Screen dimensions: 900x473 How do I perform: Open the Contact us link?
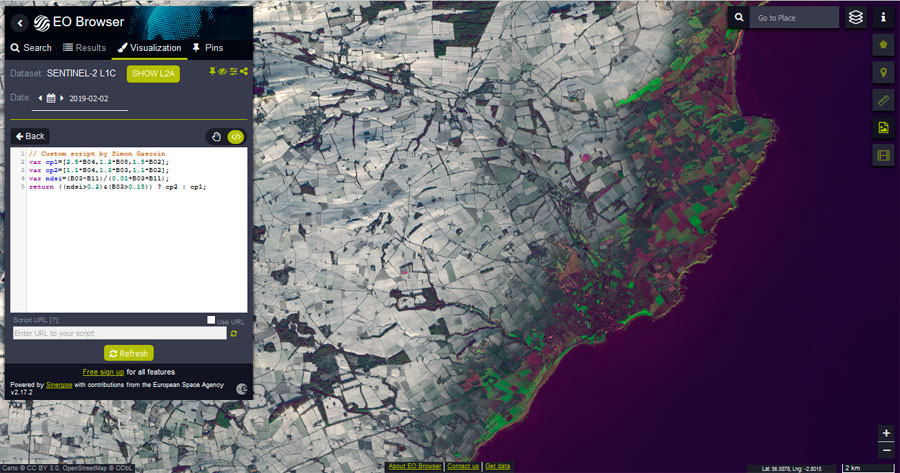click(463, 466)
